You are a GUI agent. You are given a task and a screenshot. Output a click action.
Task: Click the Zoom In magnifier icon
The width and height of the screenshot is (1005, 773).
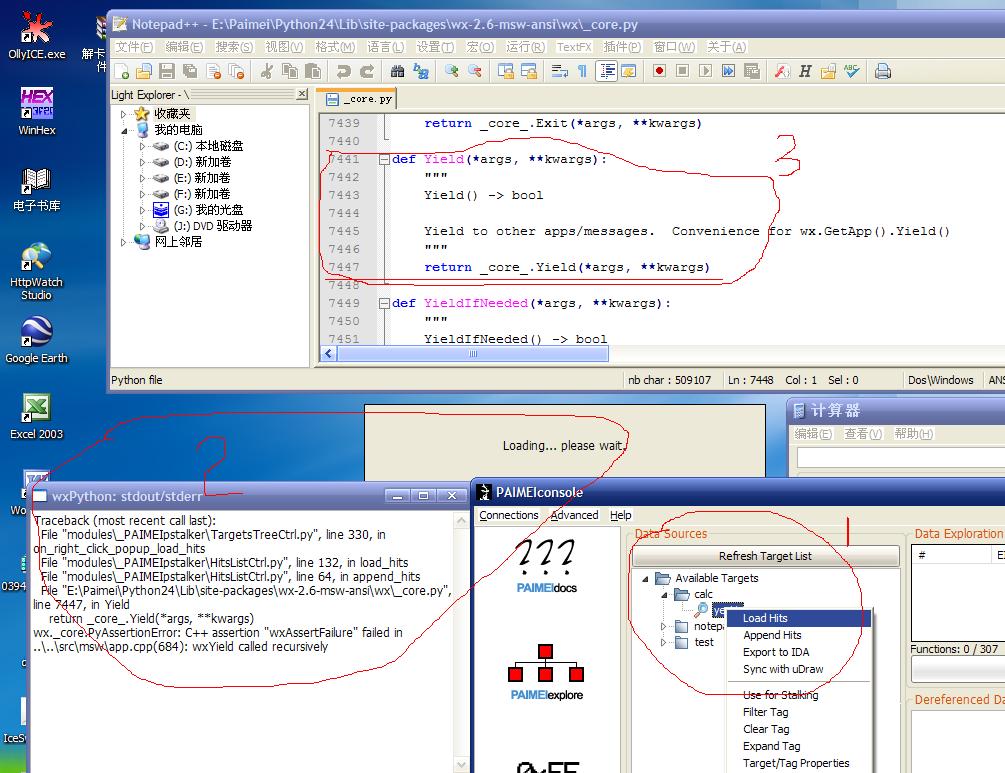451,71
